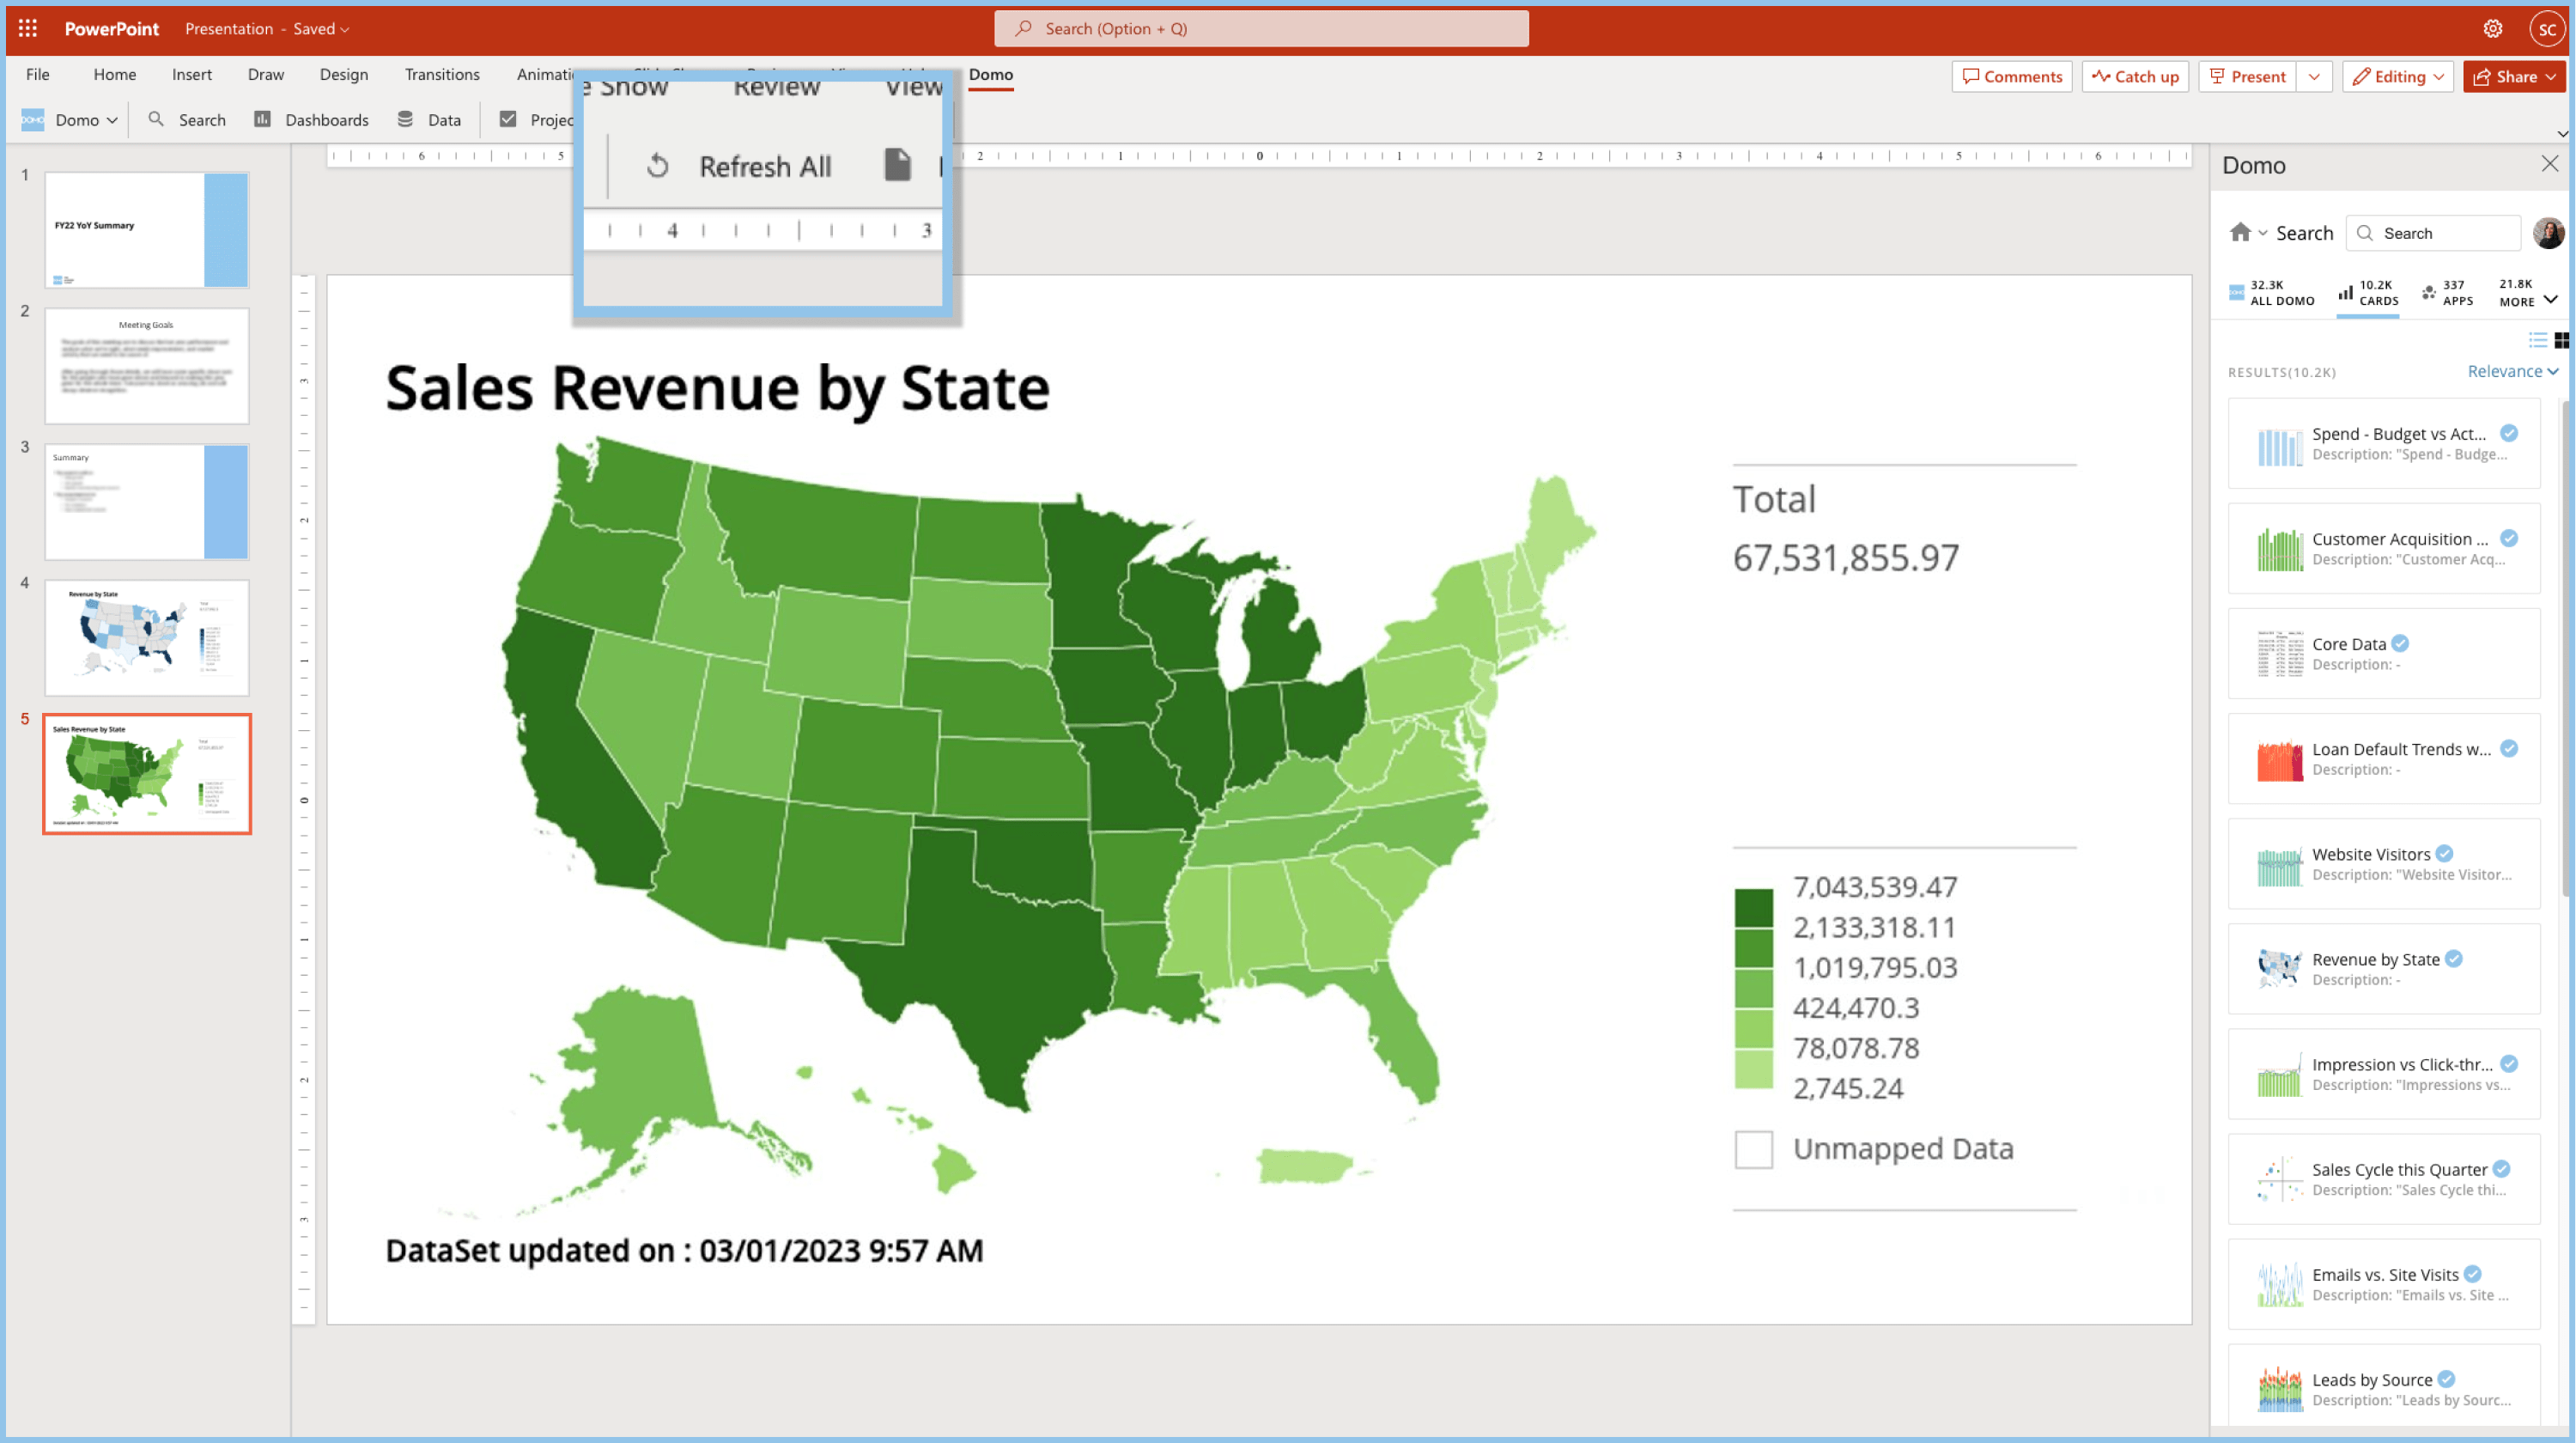2576x1443 pixels.
Task: Open the settings gear in title bar
Action: pos(2492,28)
